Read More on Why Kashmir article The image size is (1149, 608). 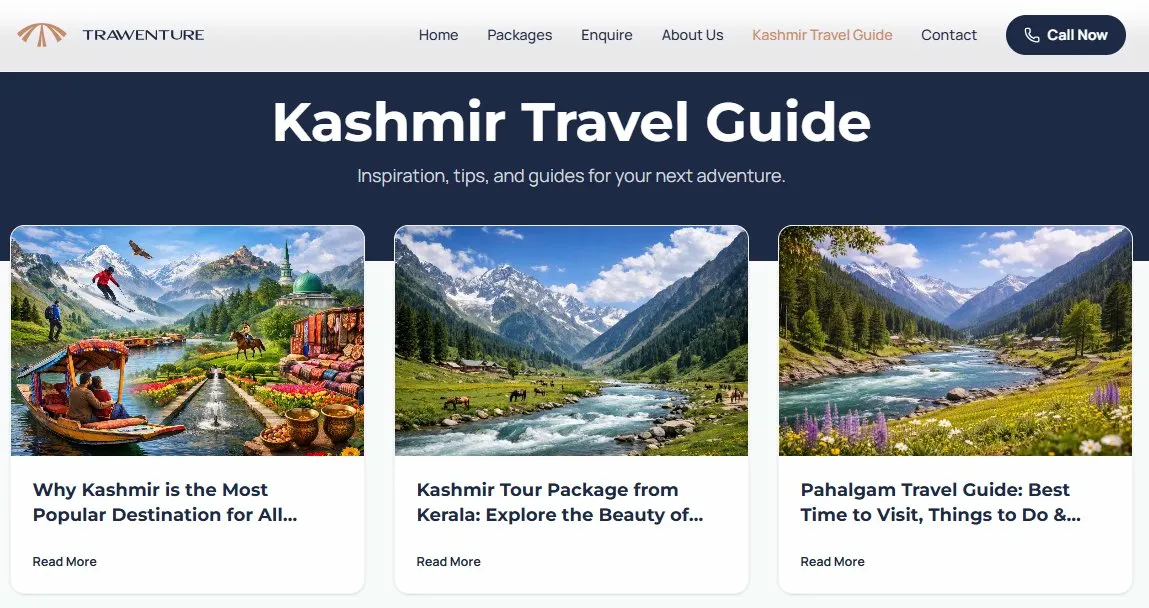pyautogui.click(x=64, y=562)
